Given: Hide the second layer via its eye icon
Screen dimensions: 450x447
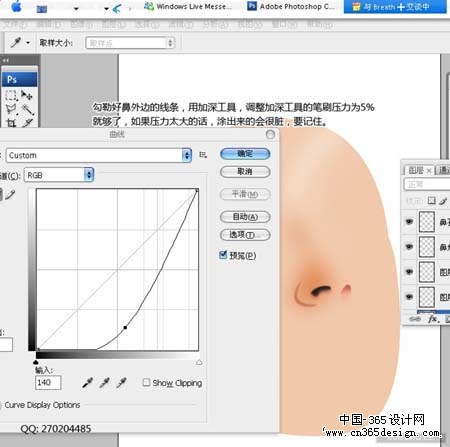Looking at the screenshot, I should (x=409, y=246).
